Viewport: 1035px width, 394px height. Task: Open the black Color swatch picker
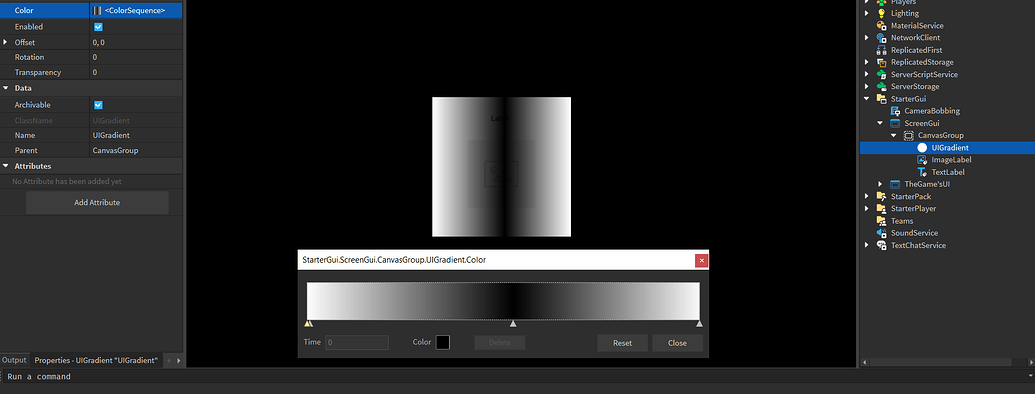[x=443, y=343]
